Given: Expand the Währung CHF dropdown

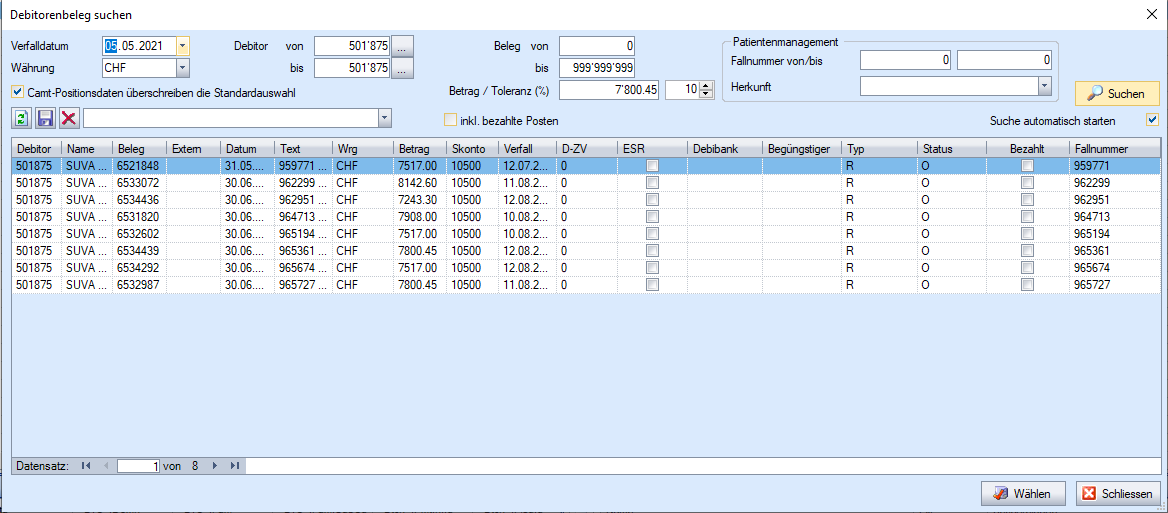Looking at the screenshot, I should [x=182, y=68].
